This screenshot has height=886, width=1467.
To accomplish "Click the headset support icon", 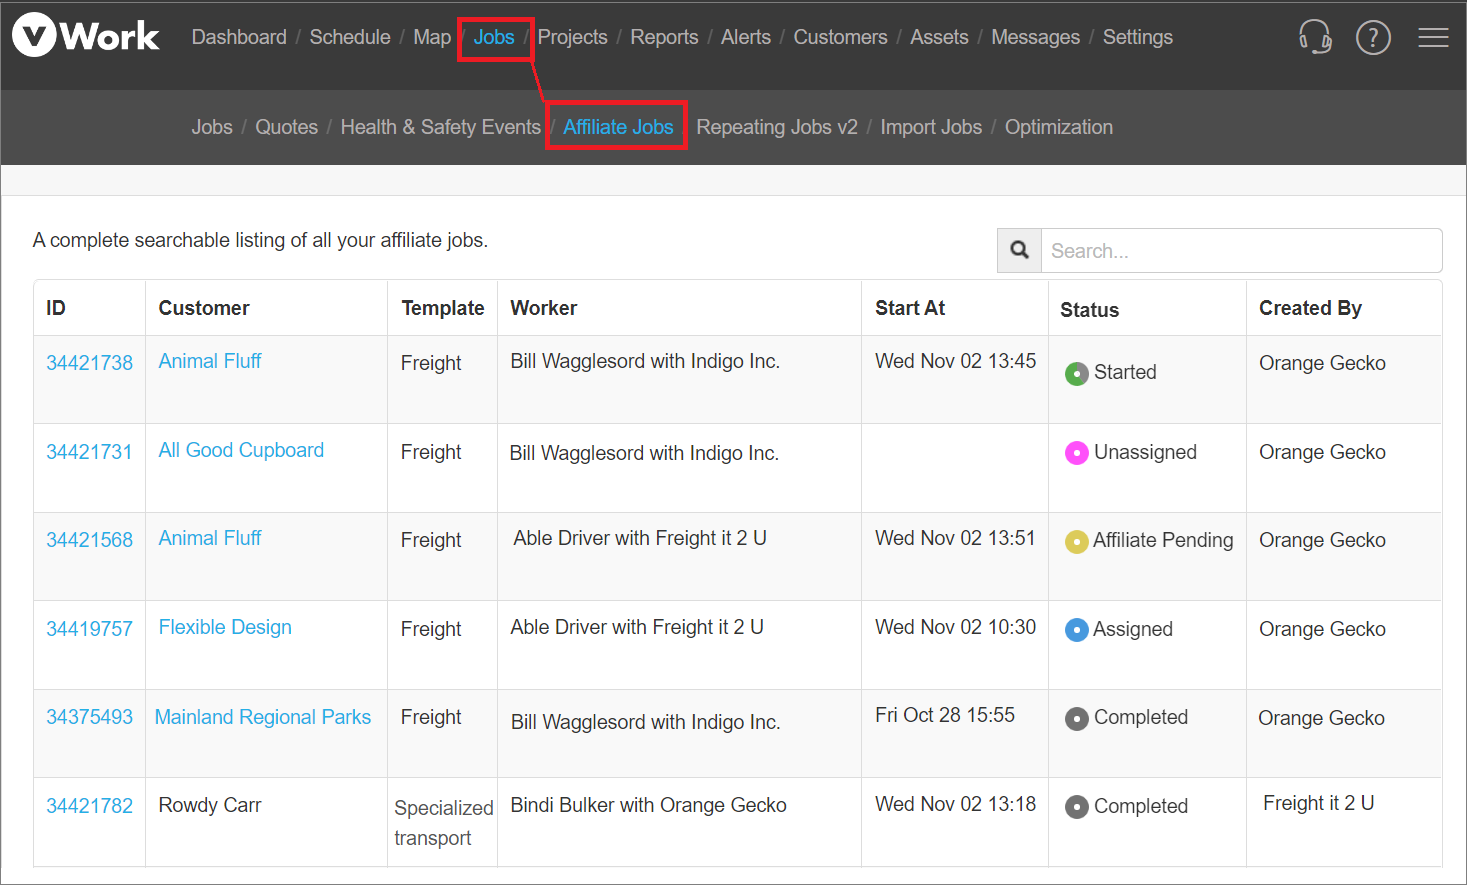I will click(x=1315, y=37).
